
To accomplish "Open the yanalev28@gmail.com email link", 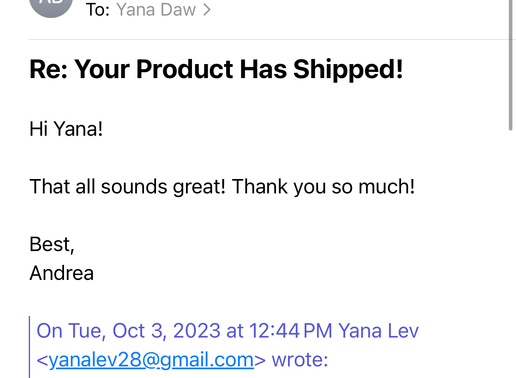I will pos(151,360).
